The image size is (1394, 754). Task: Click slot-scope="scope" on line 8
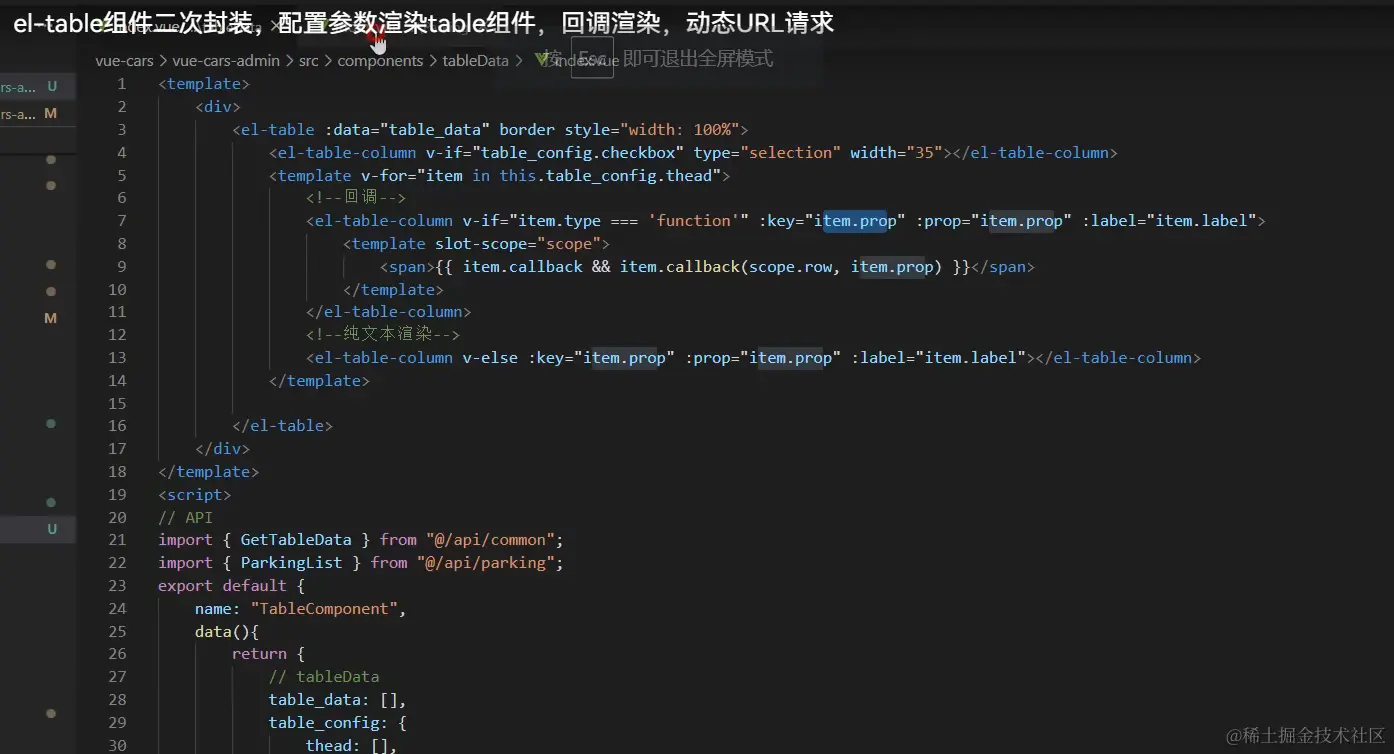(x=518, y=244)
